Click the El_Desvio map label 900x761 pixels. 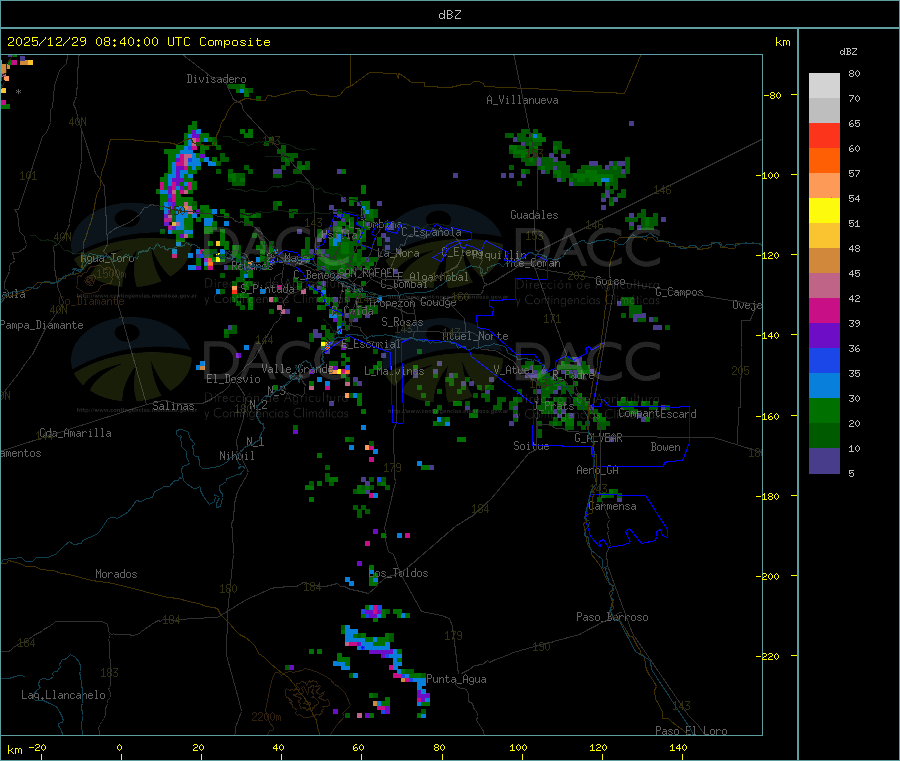pyautogui.click(x=234, y=379)
